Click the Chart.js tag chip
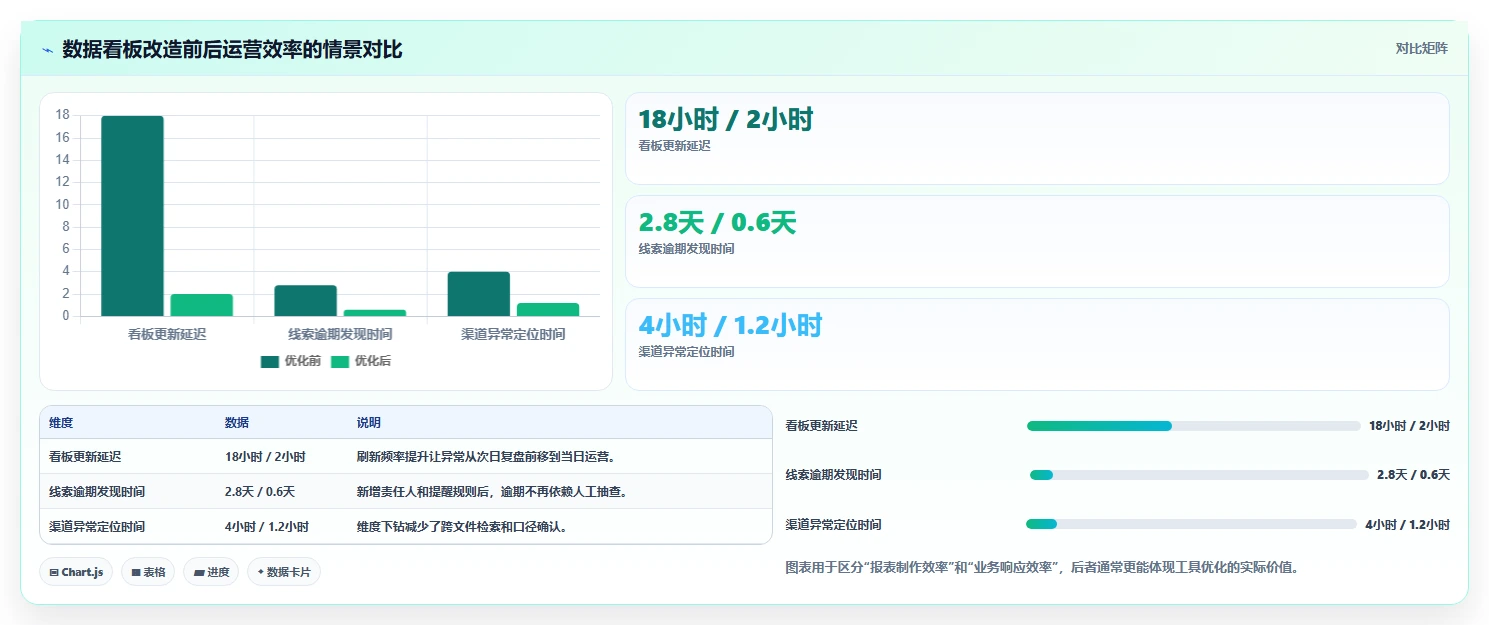Image resolution: width=1489 pixels, height=625 pixels. point(77,572)
